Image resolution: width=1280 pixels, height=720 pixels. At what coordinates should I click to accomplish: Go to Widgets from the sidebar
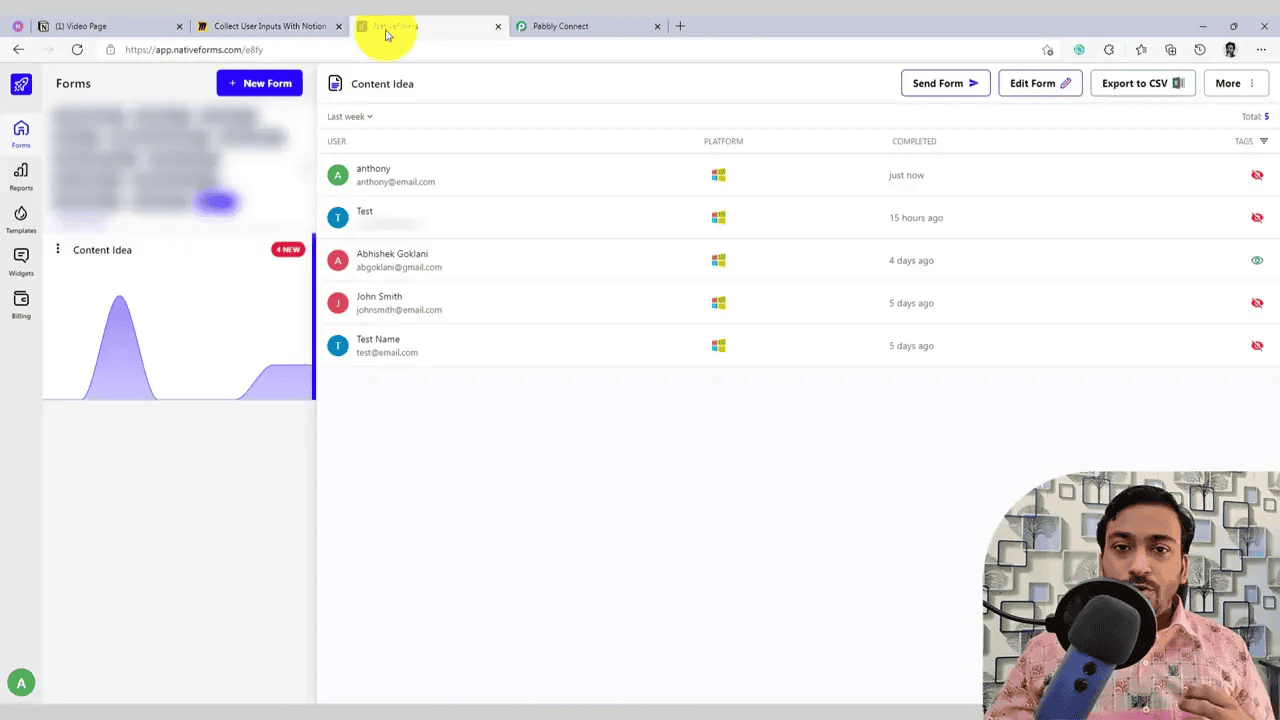pyautogui.click(x=21, y=260)
